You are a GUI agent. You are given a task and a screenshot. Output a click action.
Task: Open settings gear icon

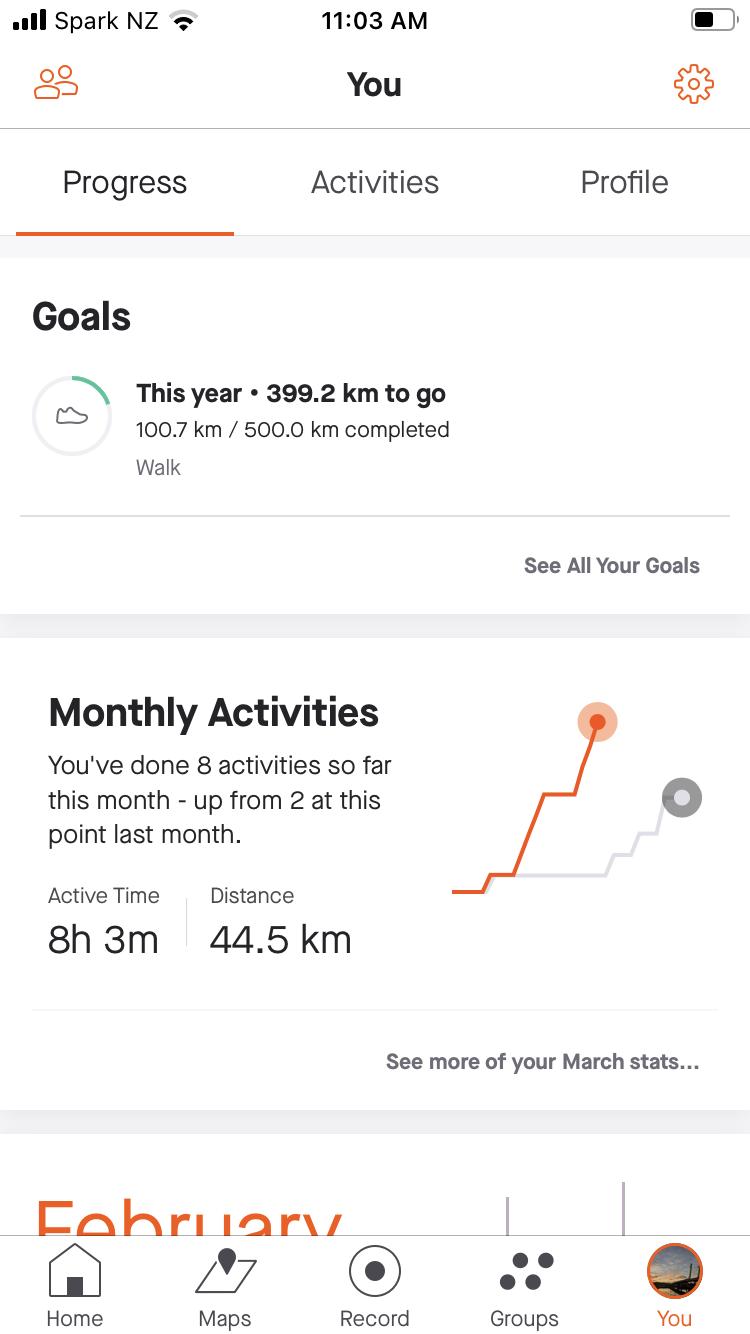pos(693,84)
